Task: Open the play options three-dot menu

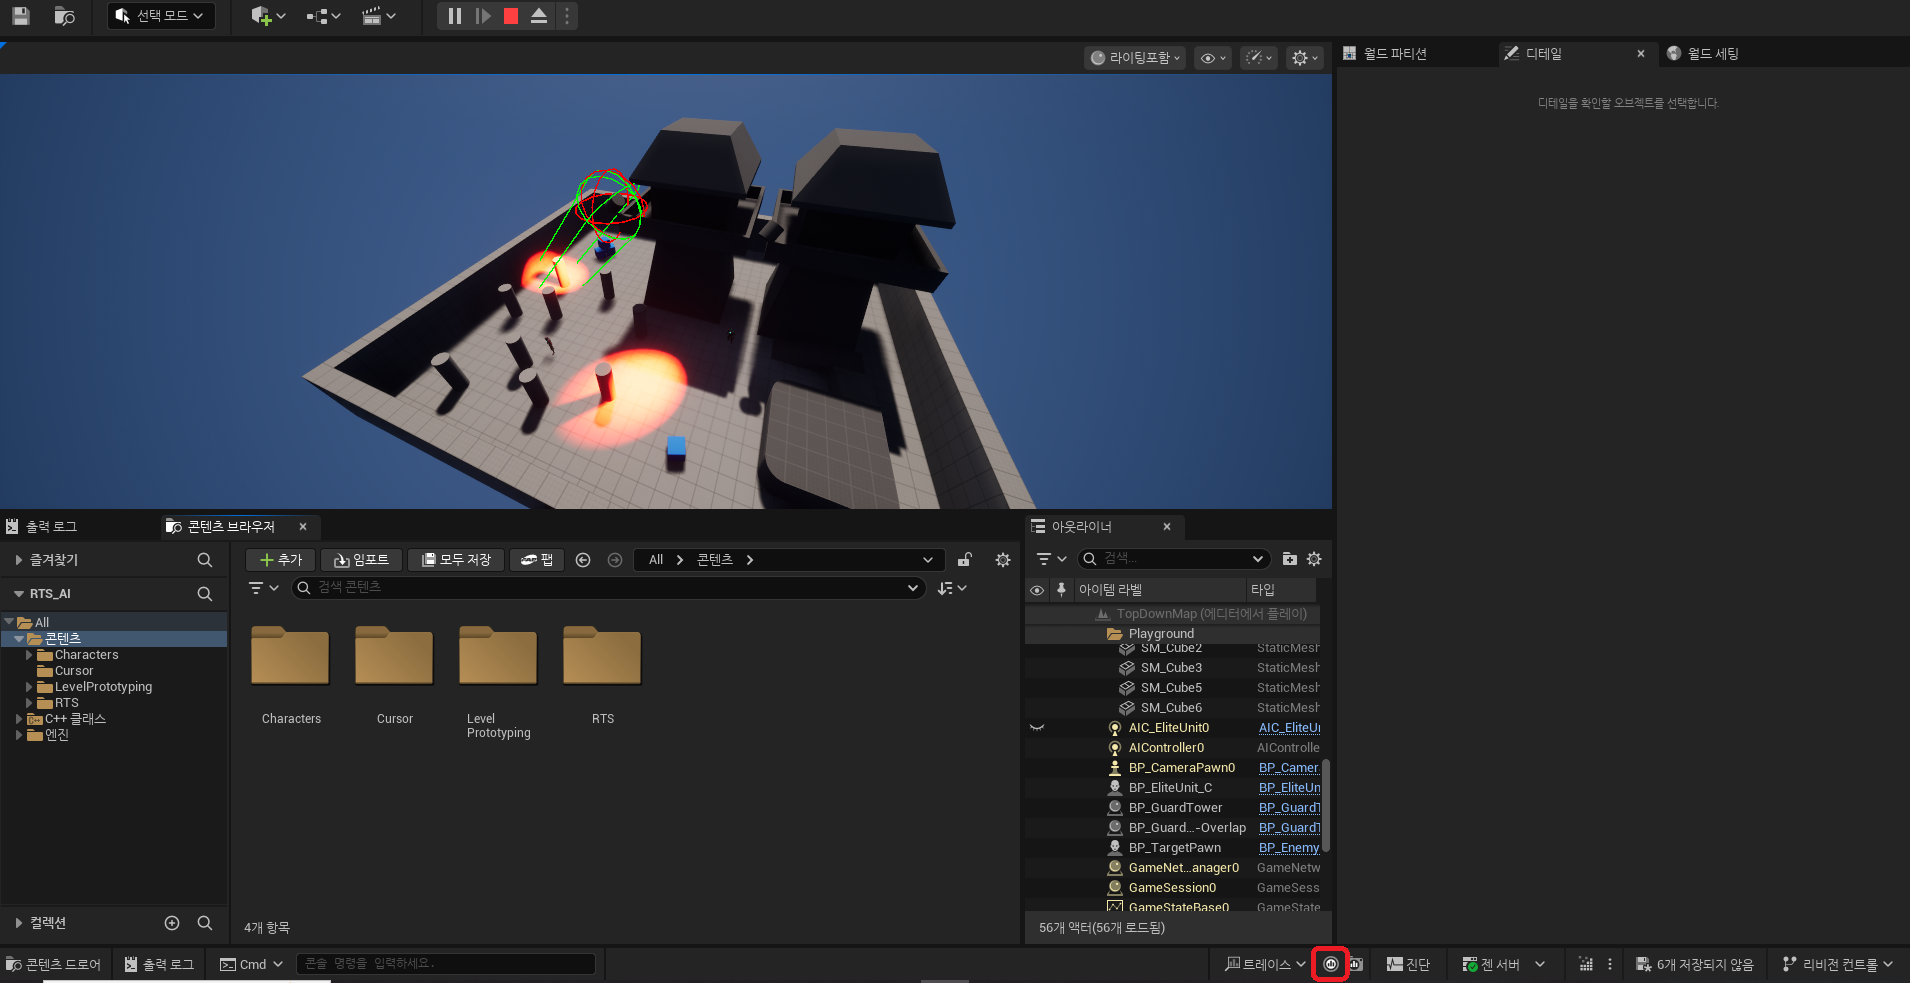Action: pos(567,16)
